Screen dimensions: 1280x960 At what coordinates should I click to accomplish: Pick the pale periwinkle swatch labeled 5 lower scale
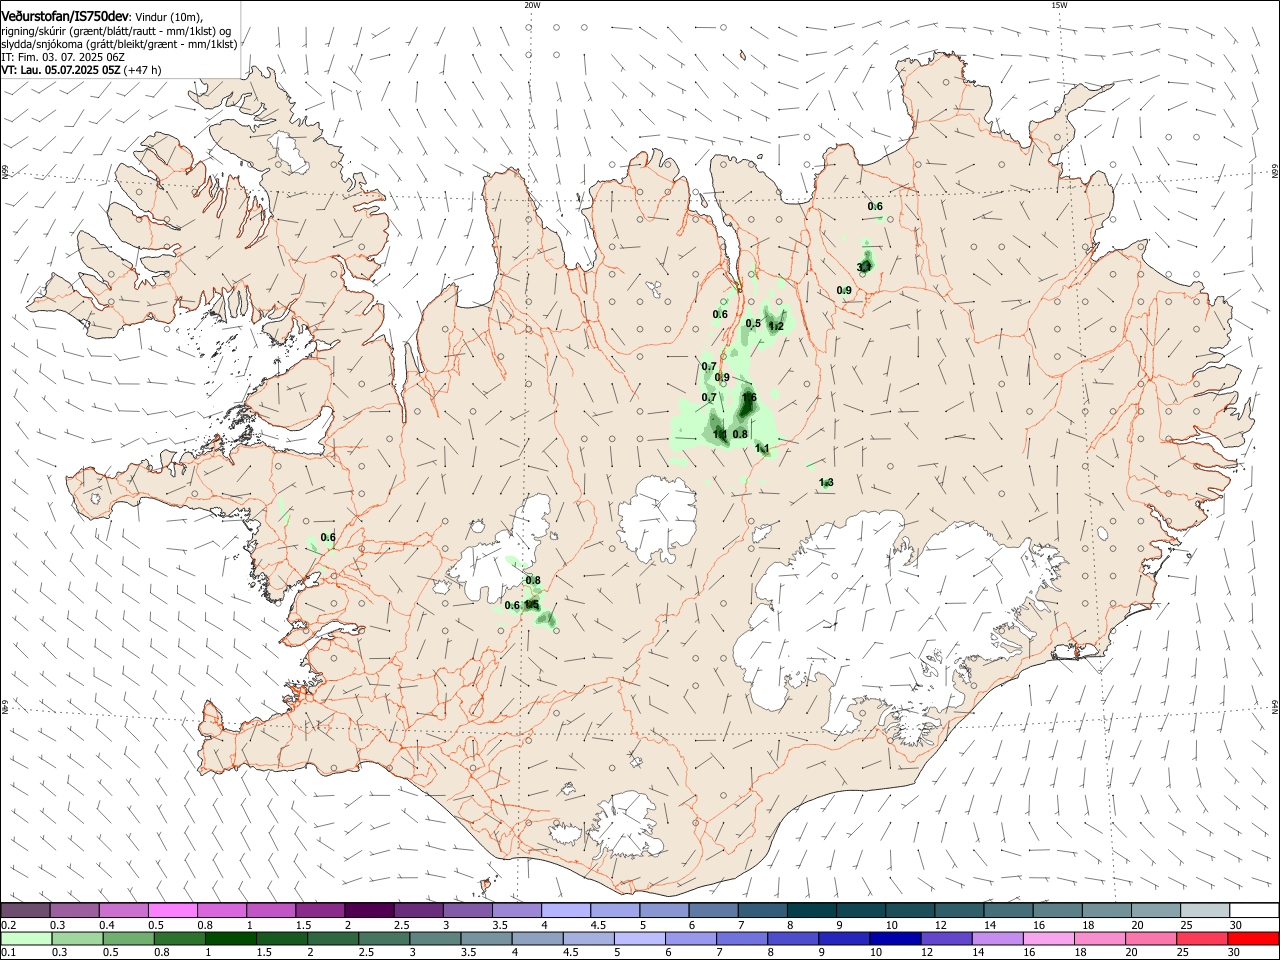tap(639, 938)
